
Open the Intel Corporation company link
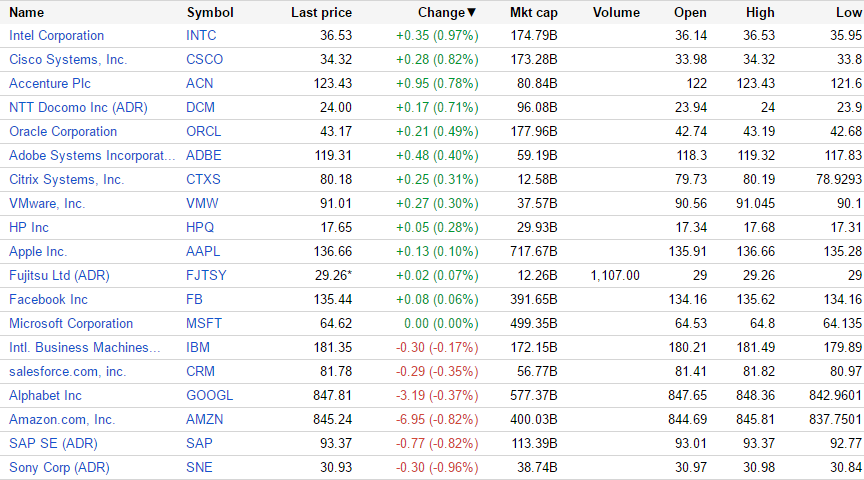[56, 35]
